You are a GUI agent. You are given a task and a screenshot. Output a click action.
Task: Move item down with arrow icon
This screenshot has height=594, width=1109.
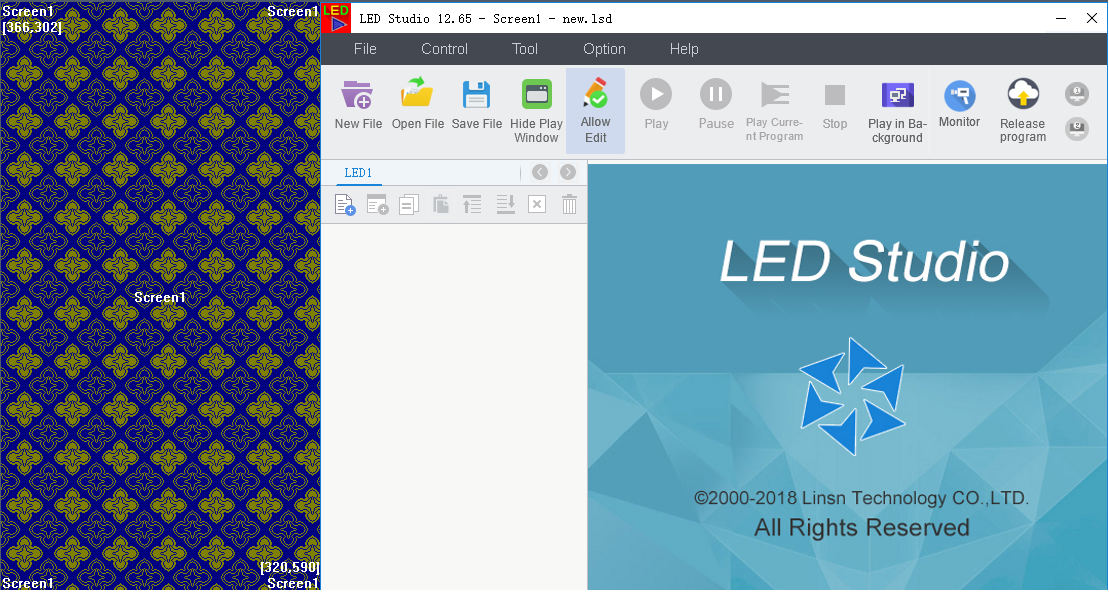click(506, 205)
